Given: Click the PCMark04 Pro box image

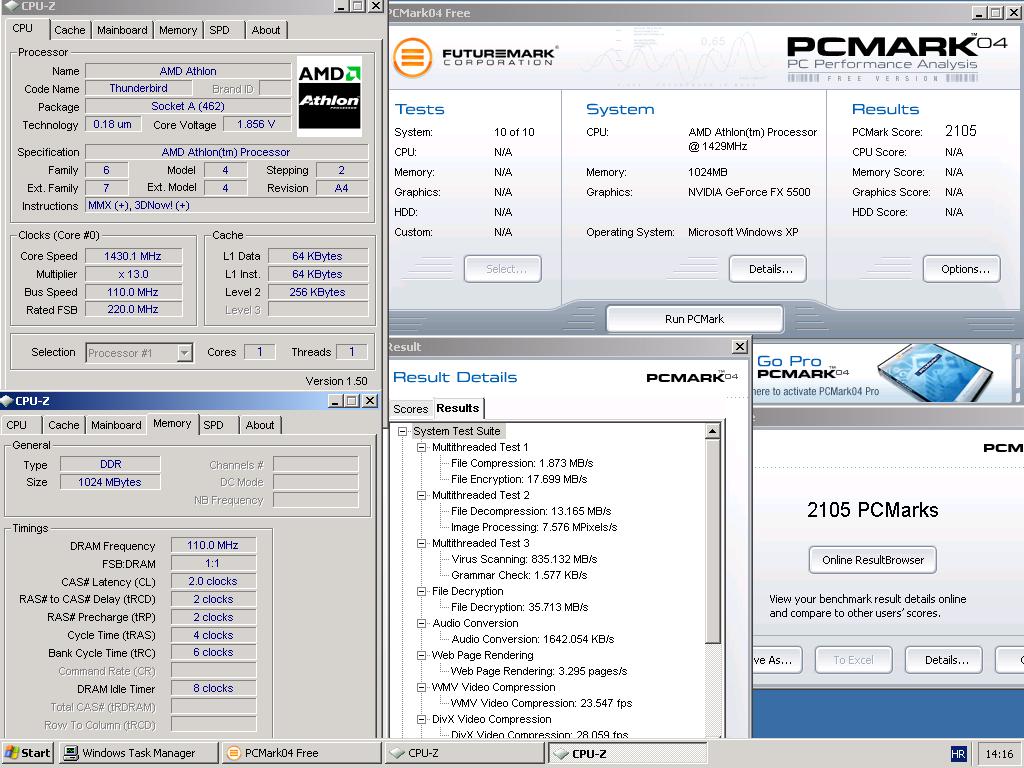Looking at the screenshot, I should click(935, 372).
